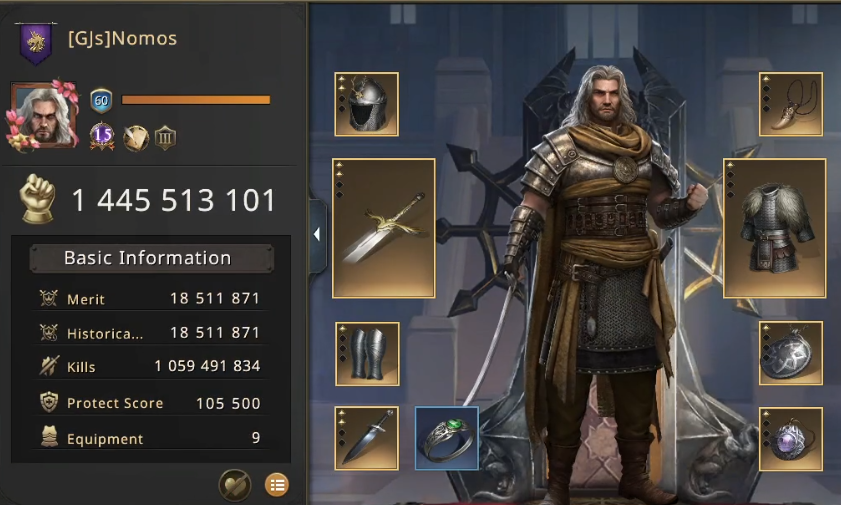Select the fur chainmail armor slot
This screenshot has width=841, height=505.
coord(774,228)
